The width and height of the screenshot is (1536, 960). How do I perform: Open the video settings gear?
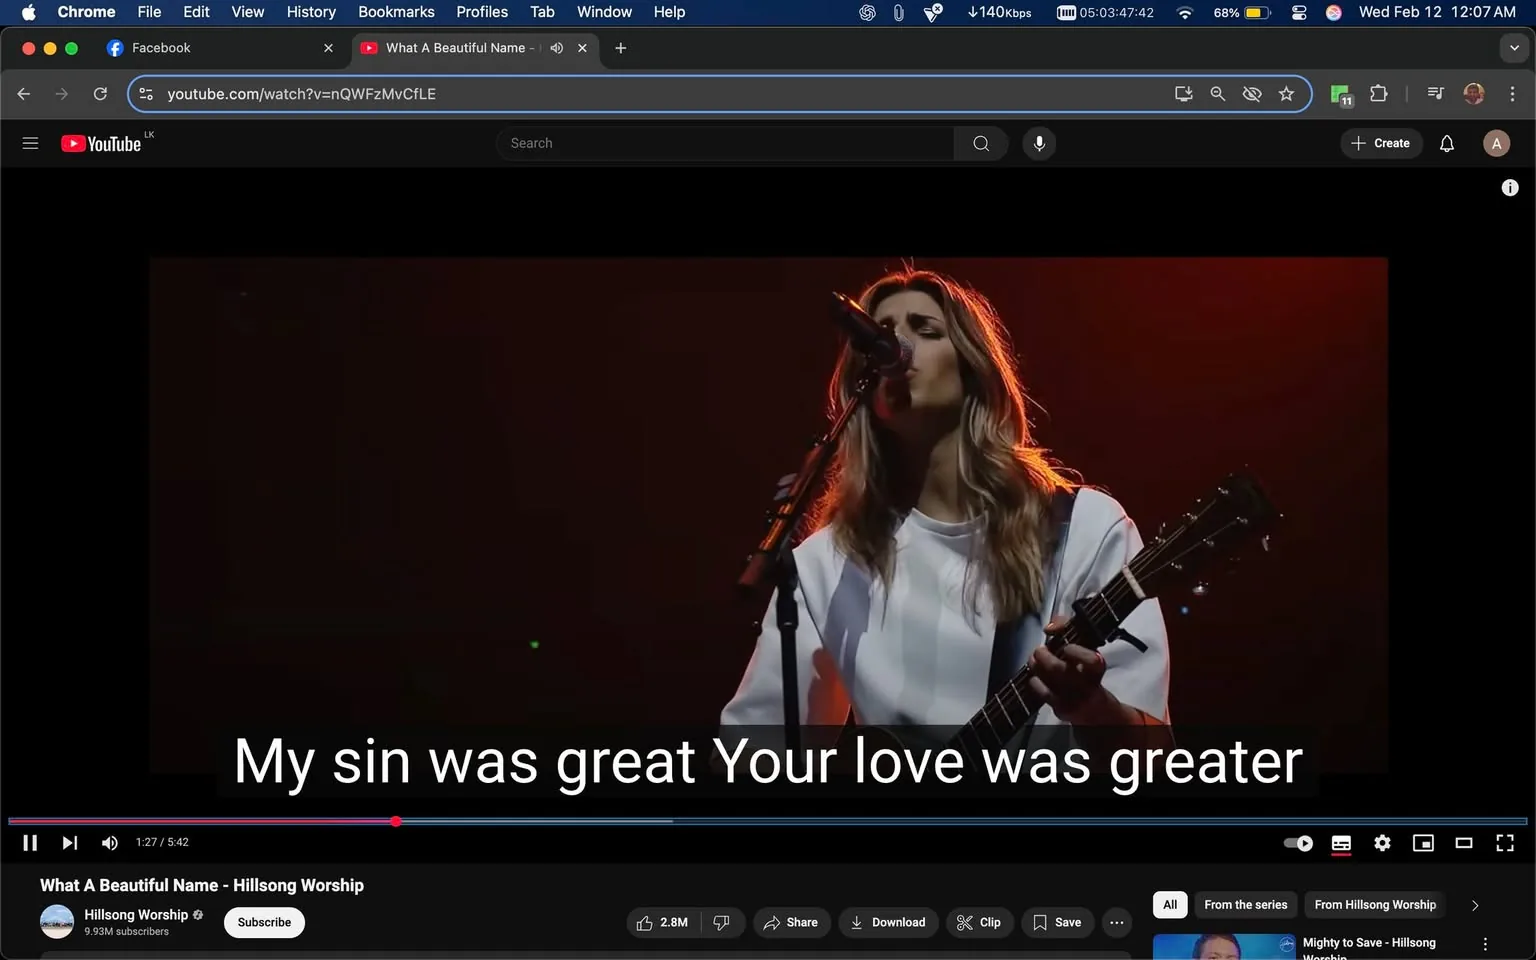point(1382,842)
